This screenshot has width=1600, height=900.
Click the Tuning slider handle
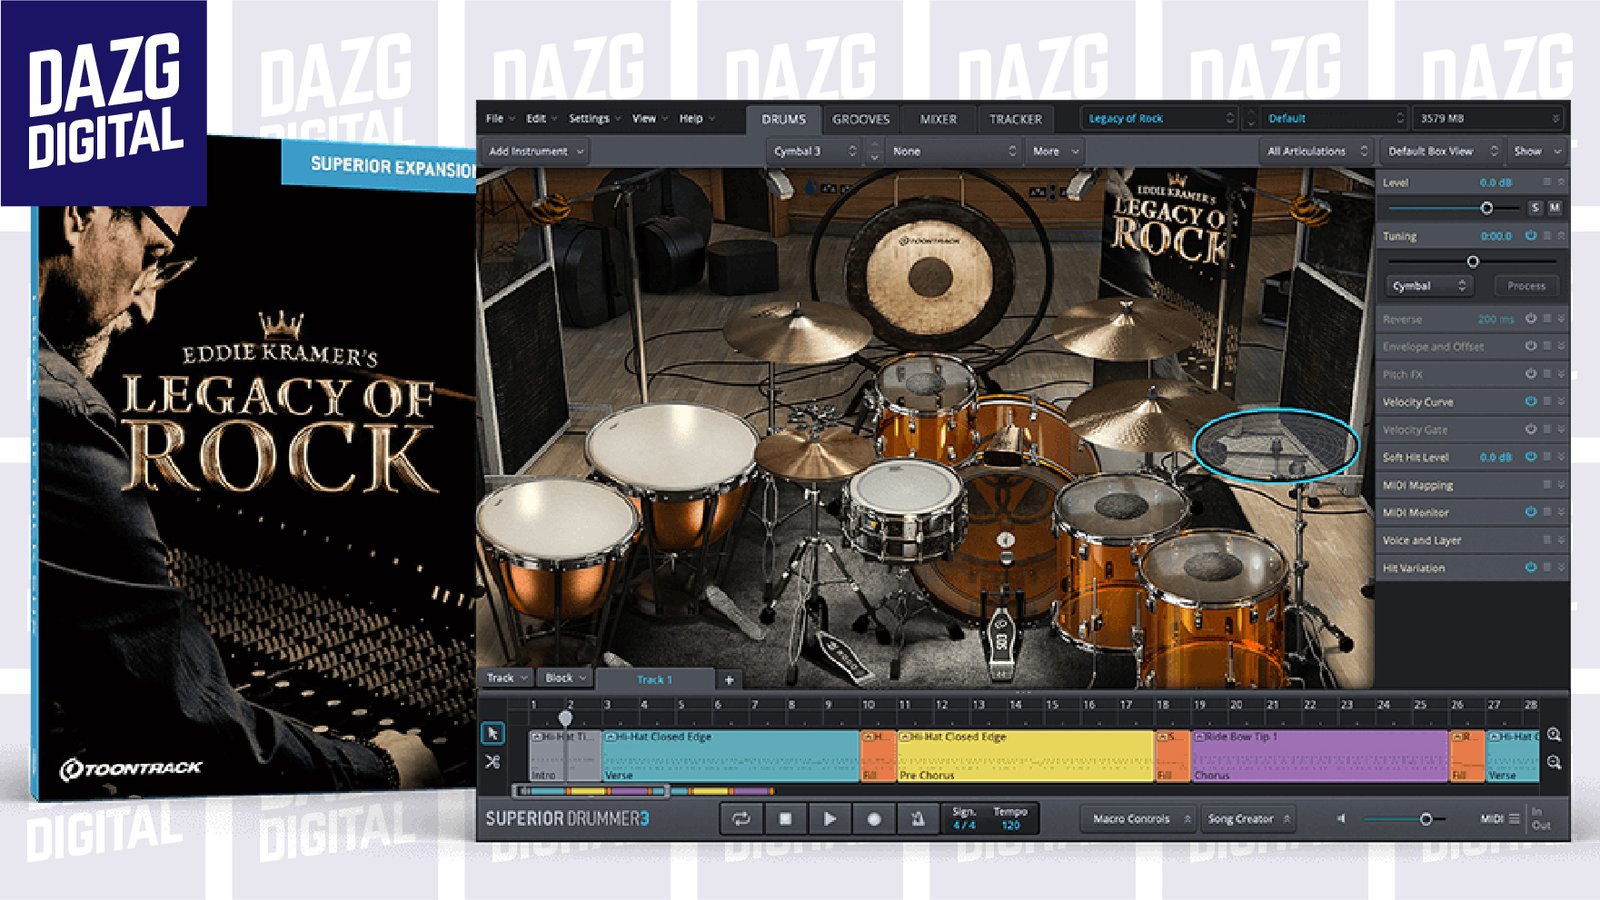coord(1472,261)
